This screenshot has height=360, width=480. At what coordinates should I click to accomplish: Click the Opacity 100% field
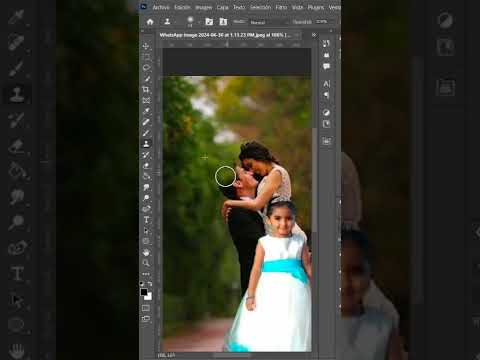tap(322, 22)
